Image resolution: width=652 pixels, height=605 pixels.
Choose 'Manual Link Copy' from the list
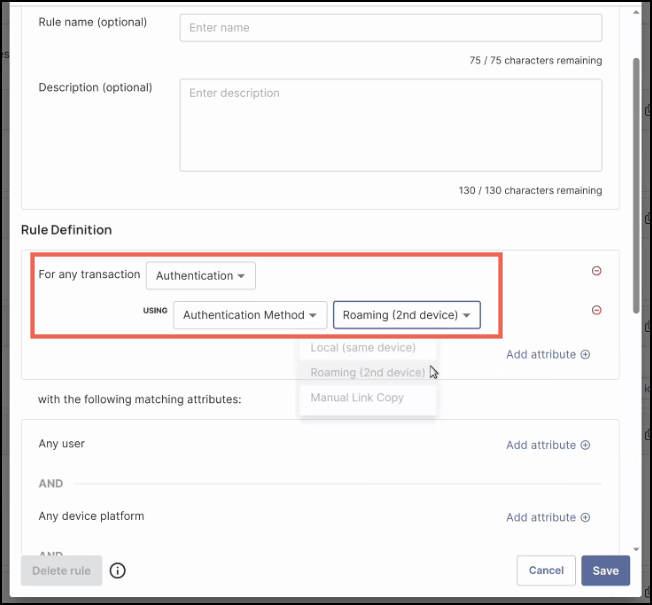[357, 398]
